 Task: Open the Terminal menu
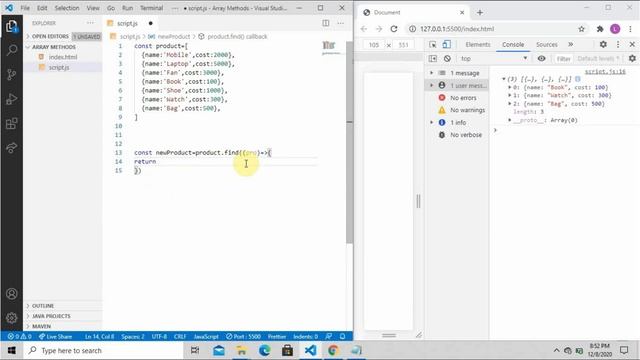(151, 8)
